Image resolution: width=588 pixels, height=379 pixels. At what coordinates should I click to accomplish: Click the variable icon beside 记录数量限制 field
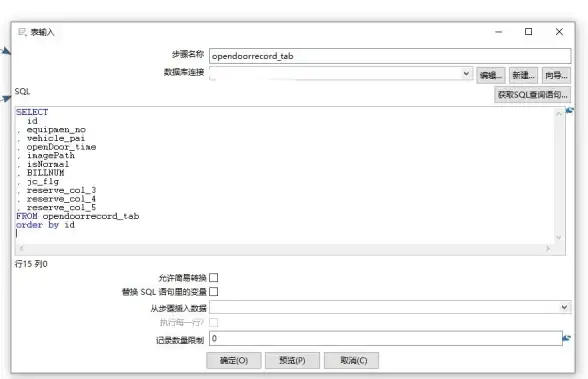(x=567, y=338)
